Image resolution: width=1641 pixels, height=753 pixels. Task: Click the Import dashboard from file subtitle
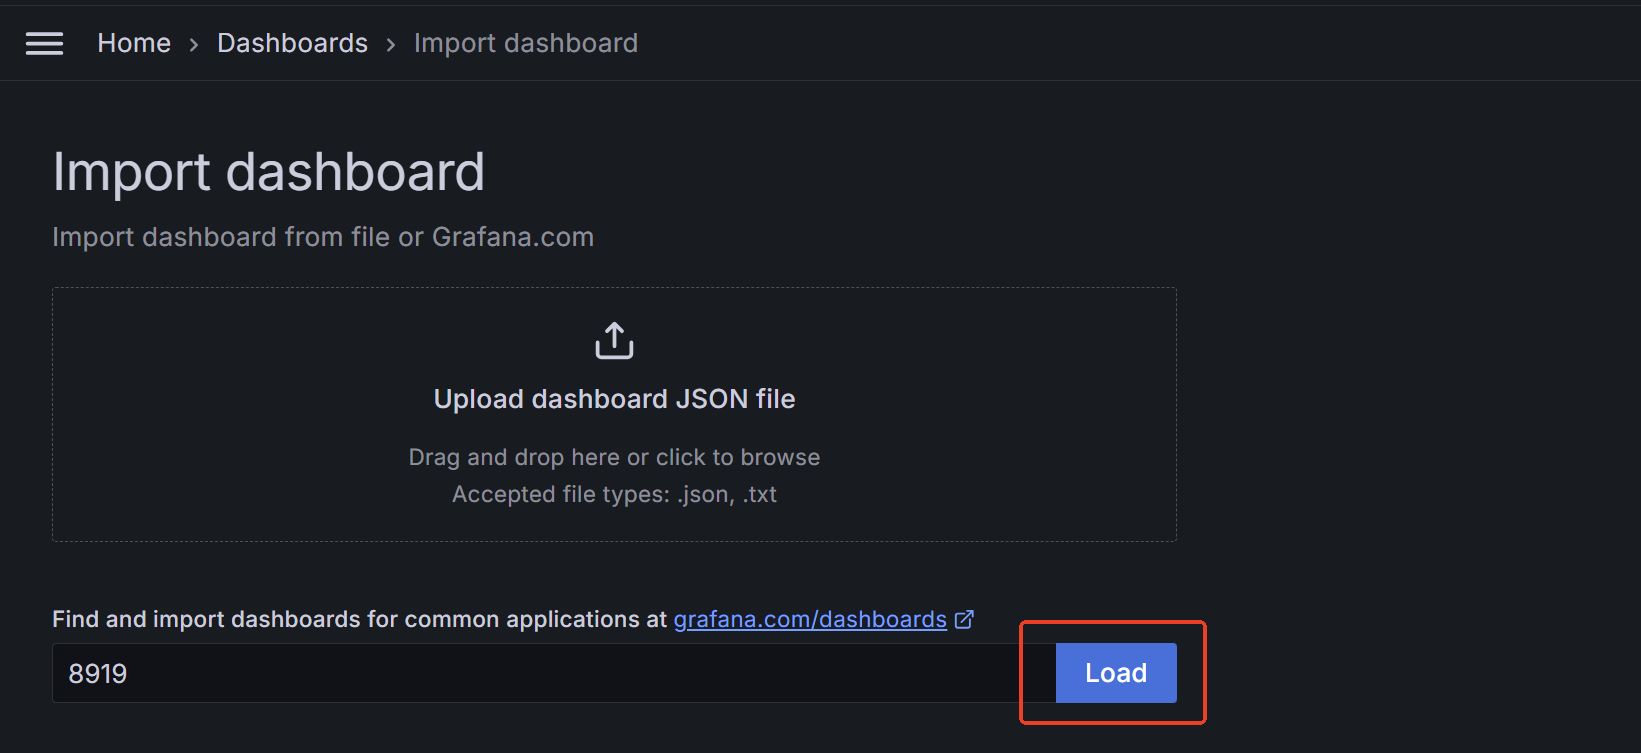[322, 237]
